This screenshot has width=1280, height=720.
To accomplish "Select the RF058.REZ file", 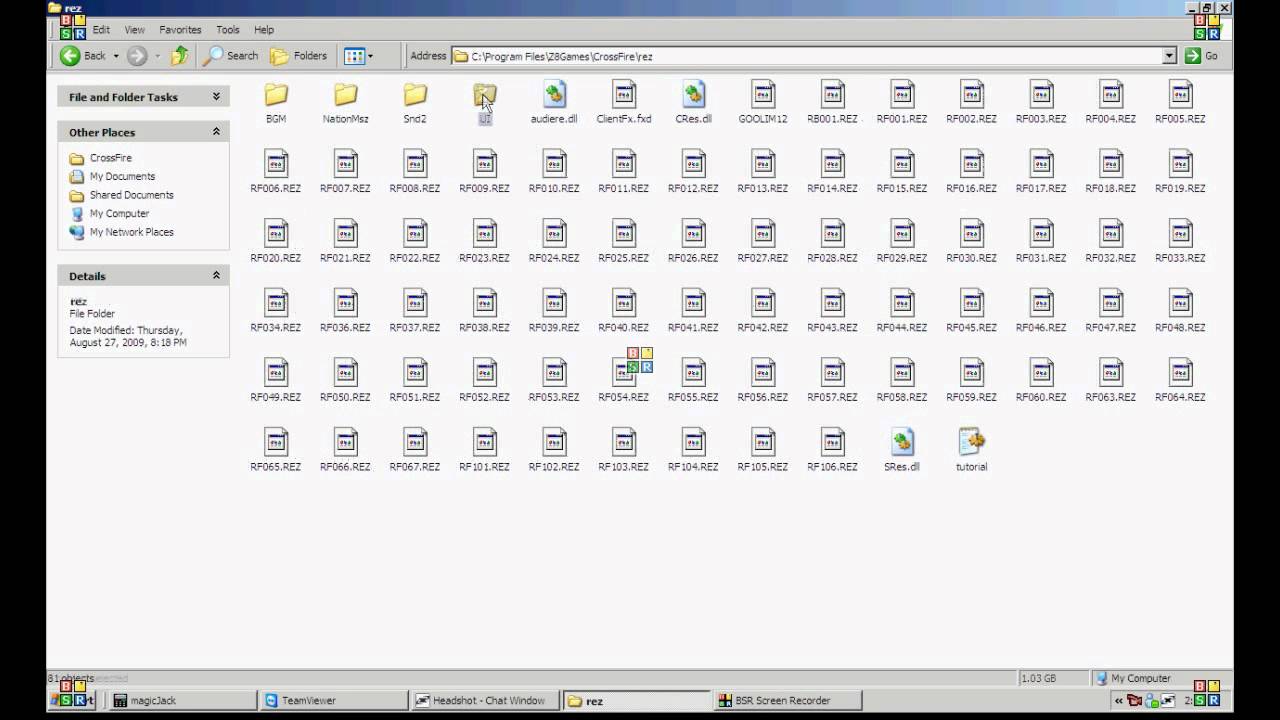I will tap(902, 382).
